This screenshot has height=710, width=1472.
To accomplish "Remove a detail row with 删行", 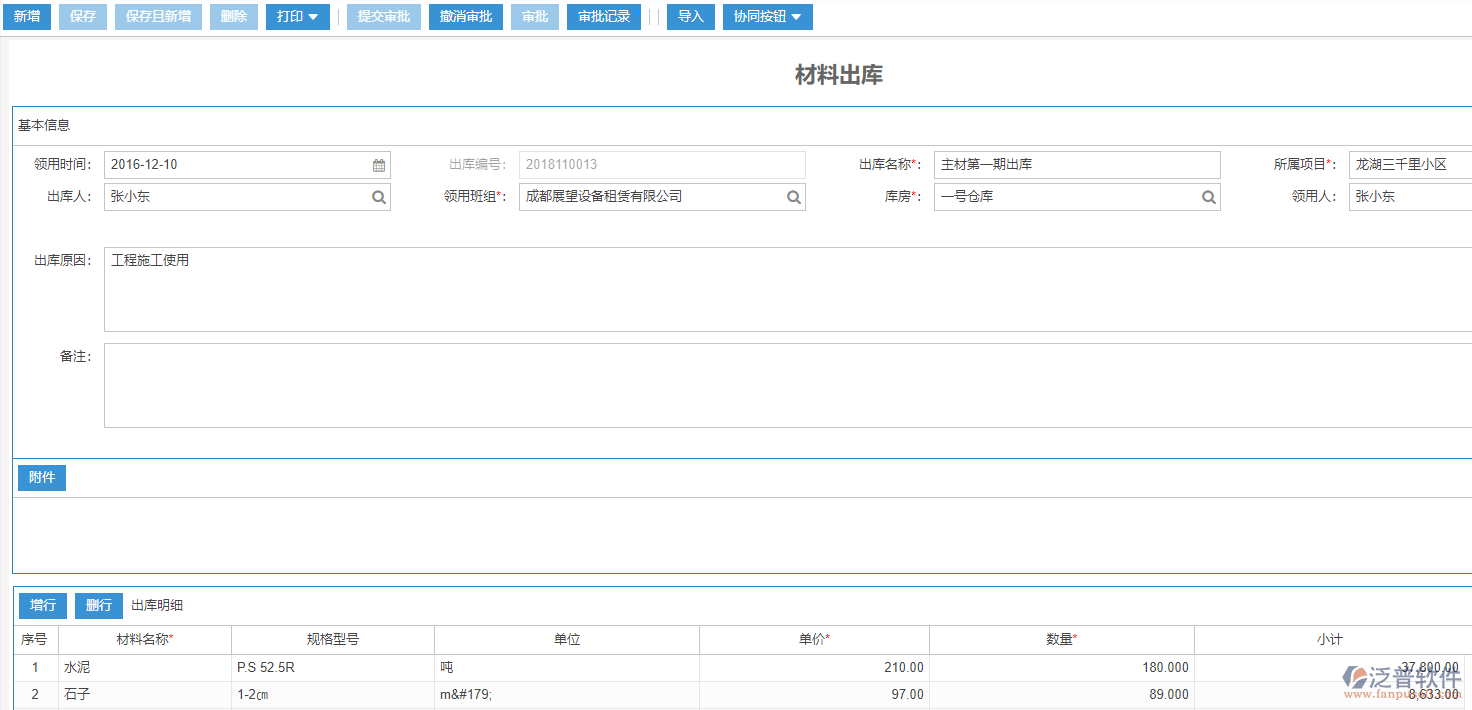I will coord(97,605).
